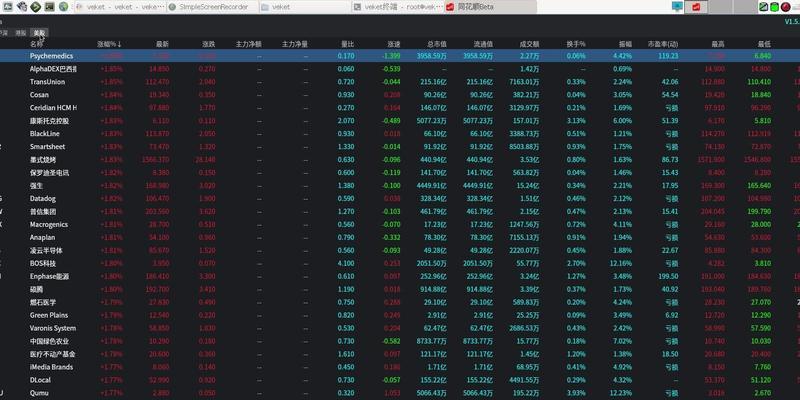Image resolution: width=800 pixels, height=400 pixels.
Task: Click the green-black monitor icon in the tray
Action: coord(763,7)
